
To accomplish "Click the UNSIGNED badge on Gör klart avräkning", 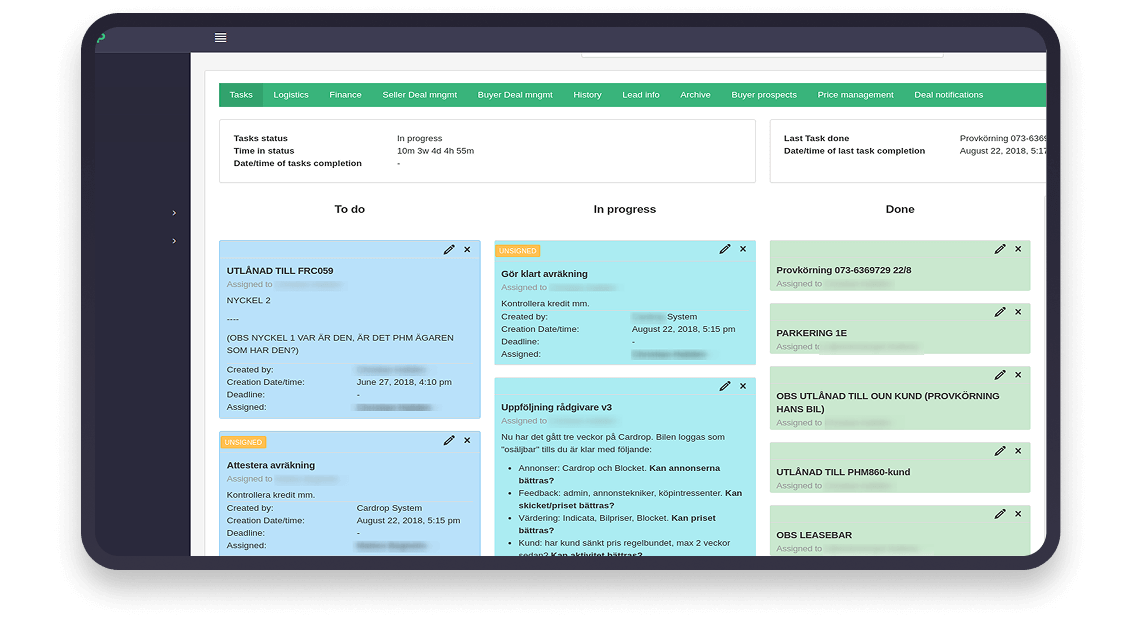I will 517,251.
